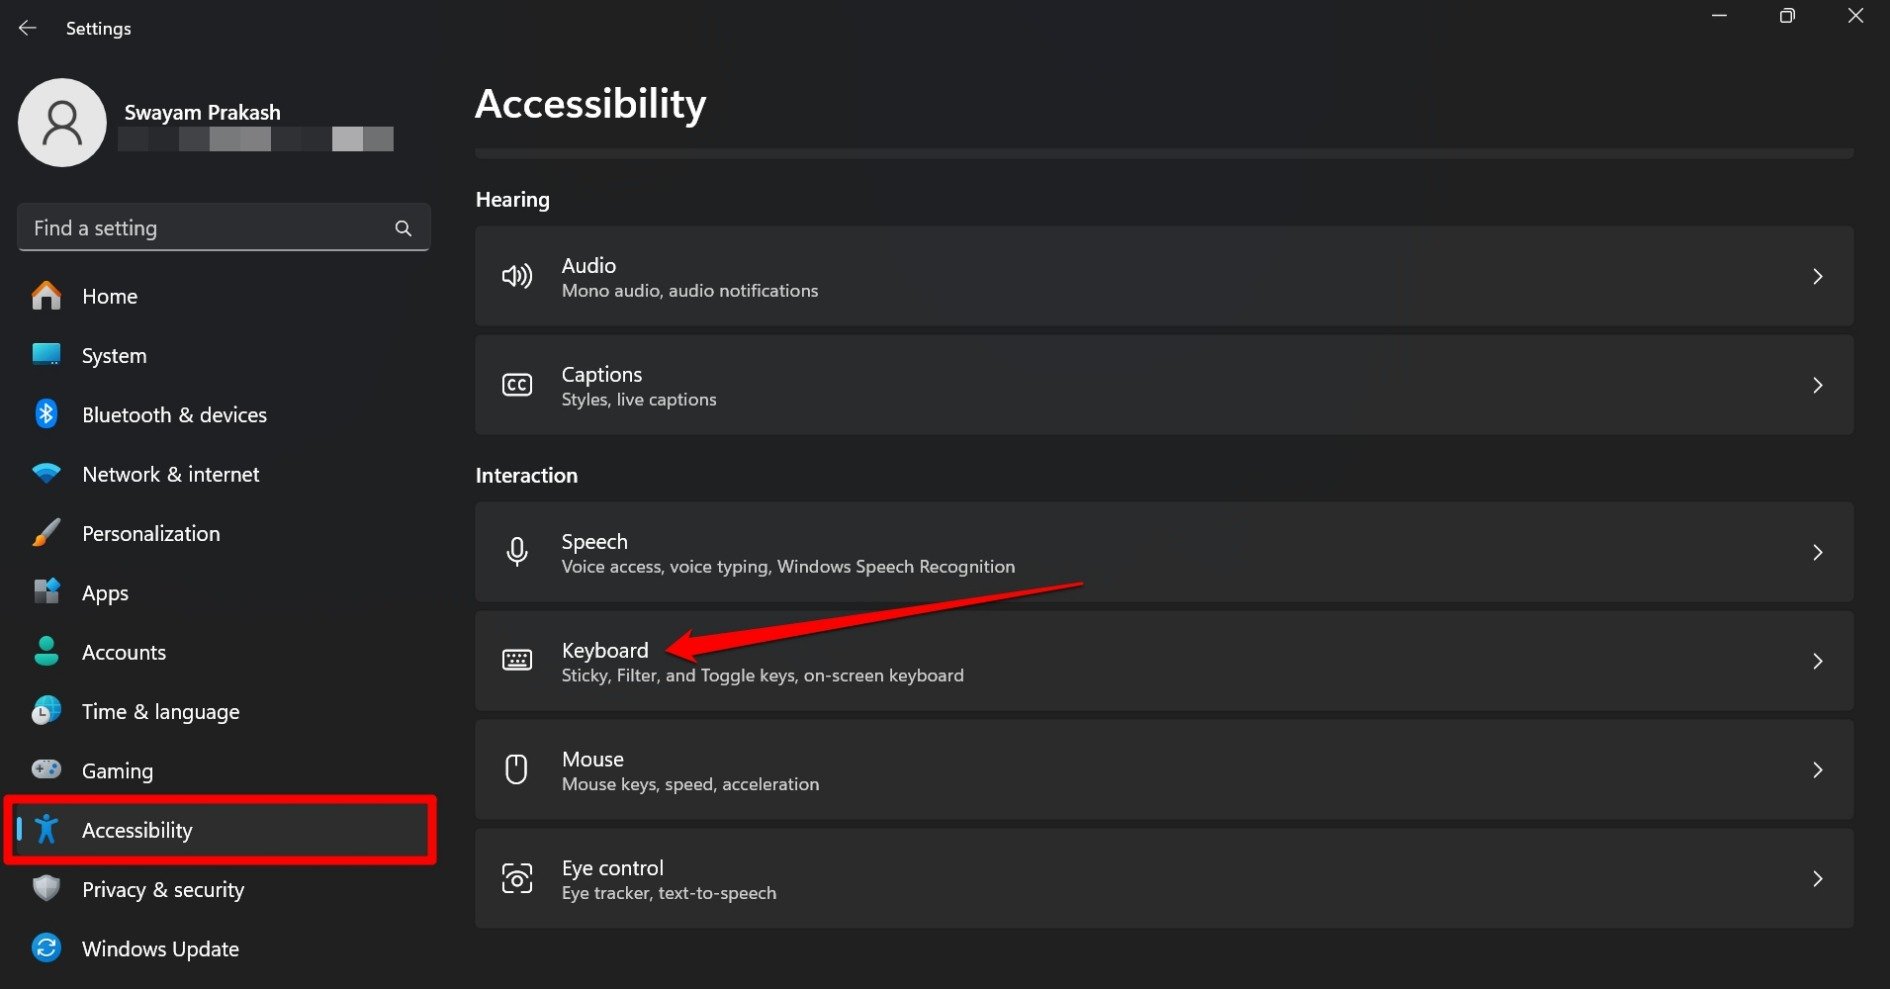This screenshot has height=989, width=1890.
Task: Click the Captions CC icon
Action: click(517, 385)
